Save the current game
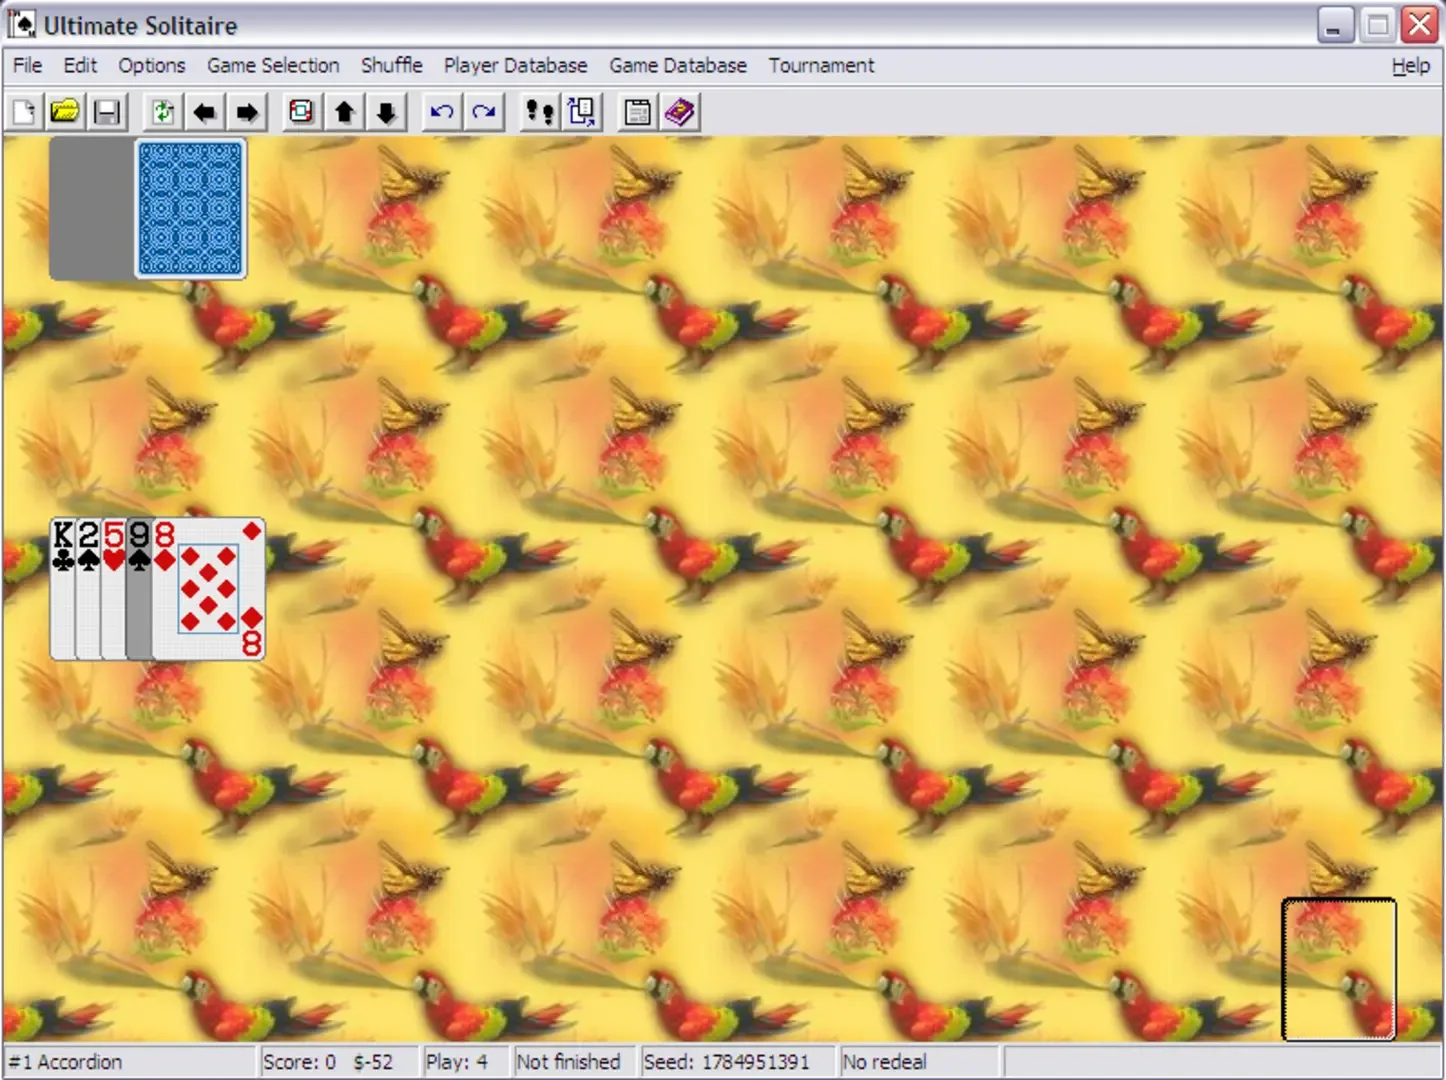 [x=106, y=112]
